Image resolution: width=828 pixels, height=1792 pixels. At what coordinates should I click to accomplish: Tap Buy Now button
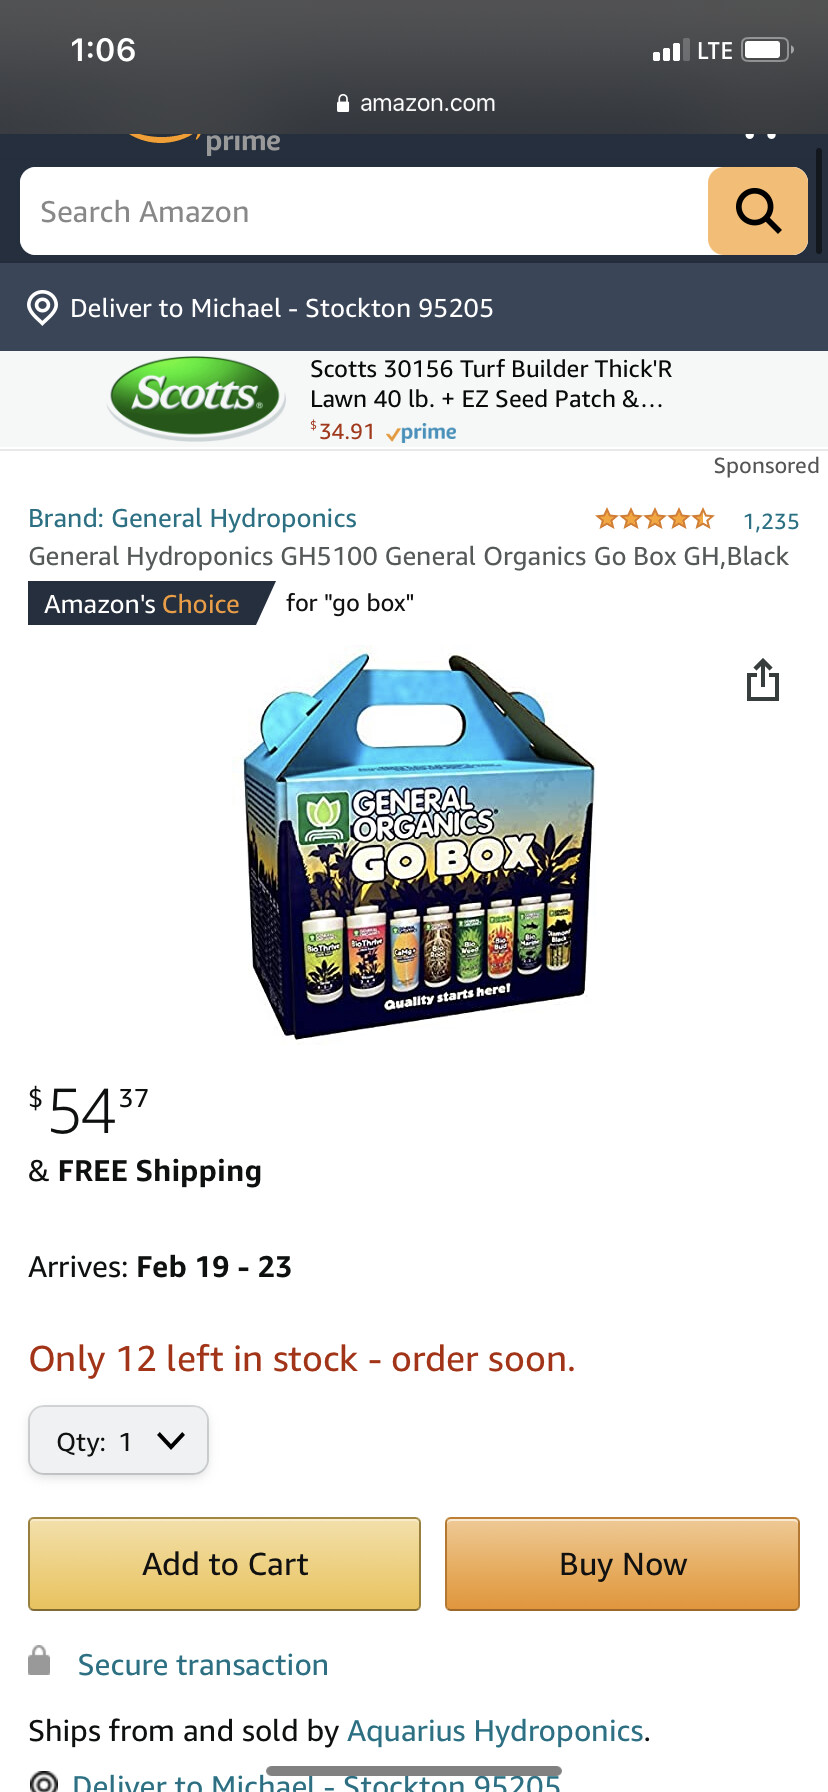[x=622, y=1564]
